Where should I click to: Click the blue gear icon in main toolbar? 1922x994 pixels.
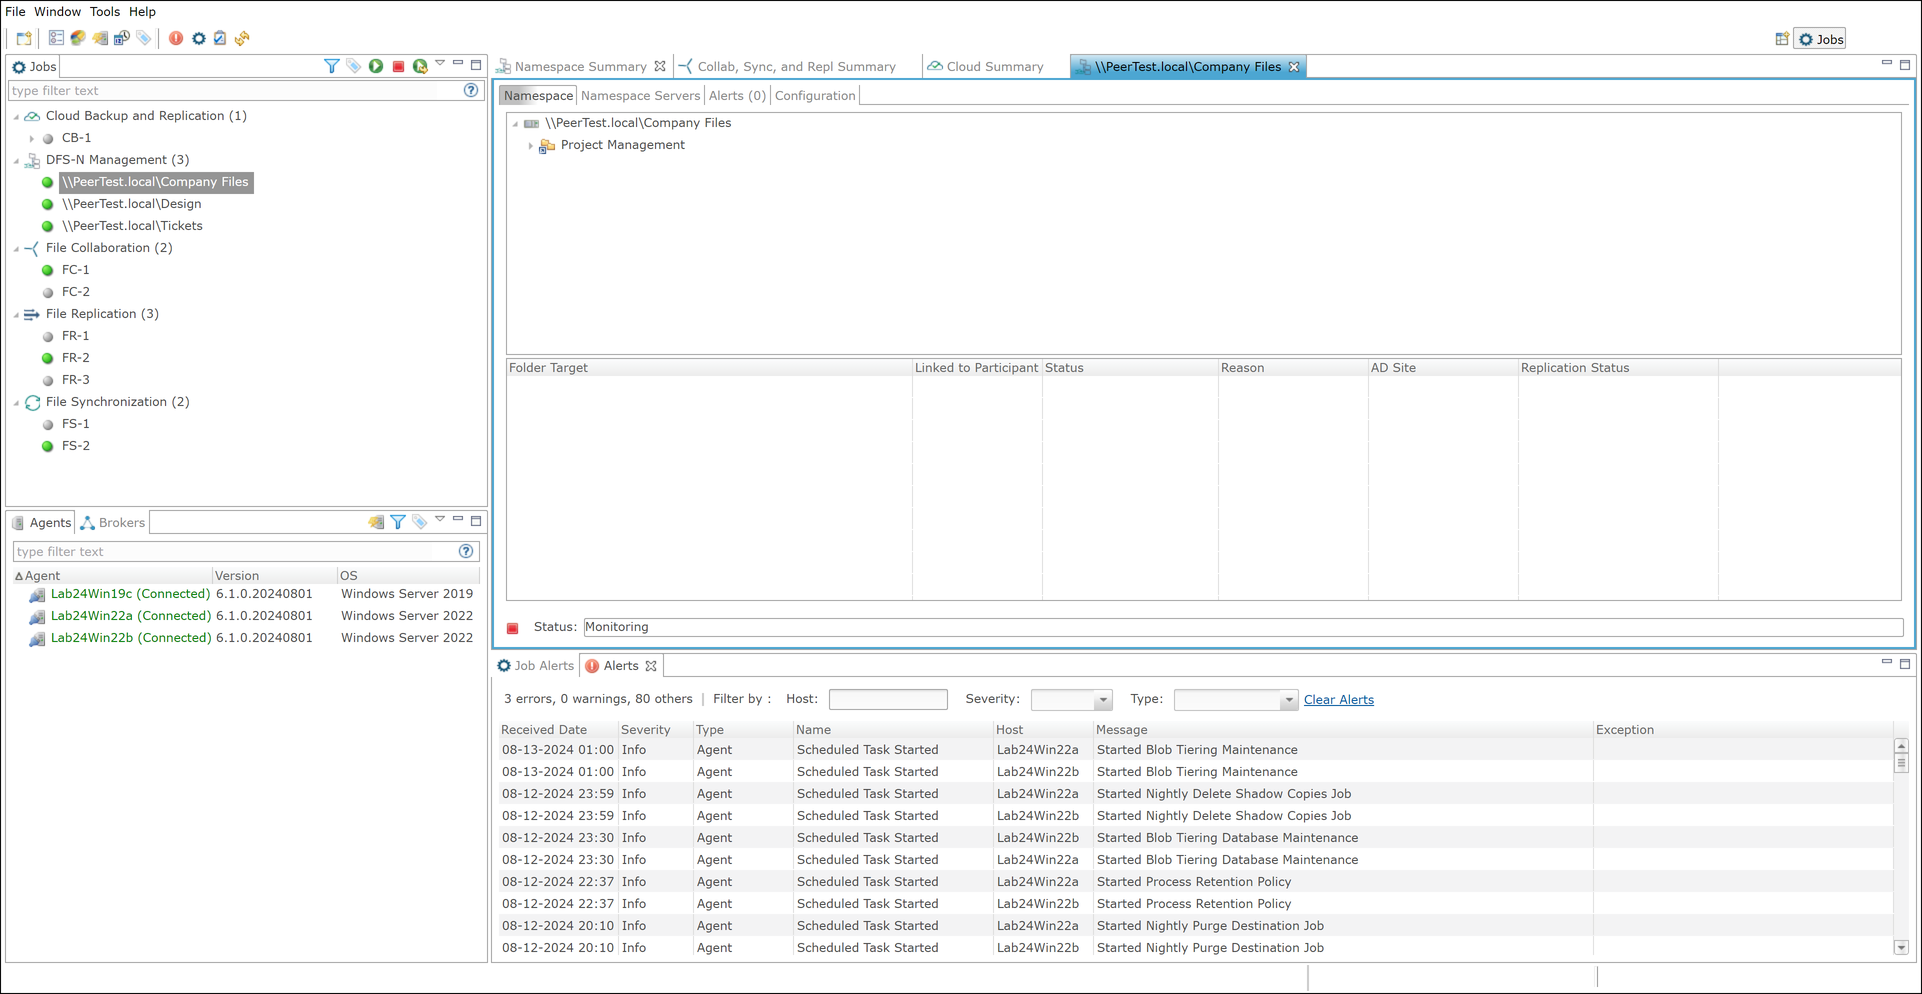pos(199,39)
